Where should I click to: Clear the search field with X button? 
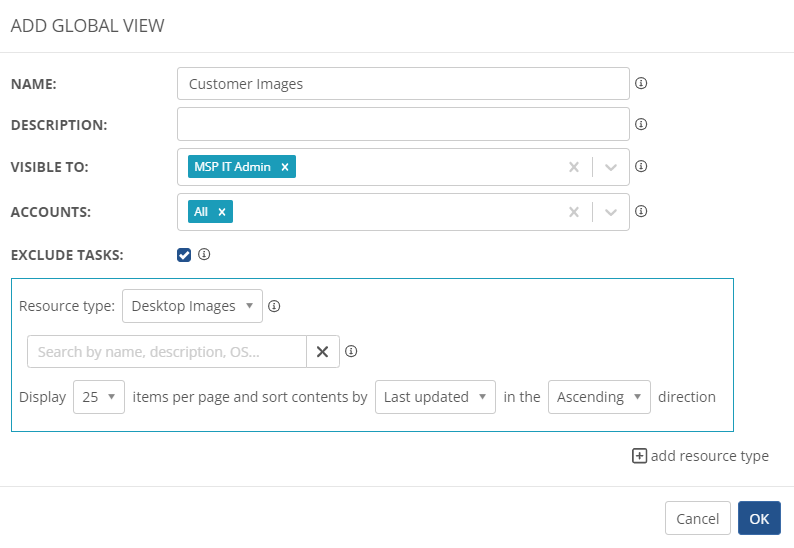(322, 352)
